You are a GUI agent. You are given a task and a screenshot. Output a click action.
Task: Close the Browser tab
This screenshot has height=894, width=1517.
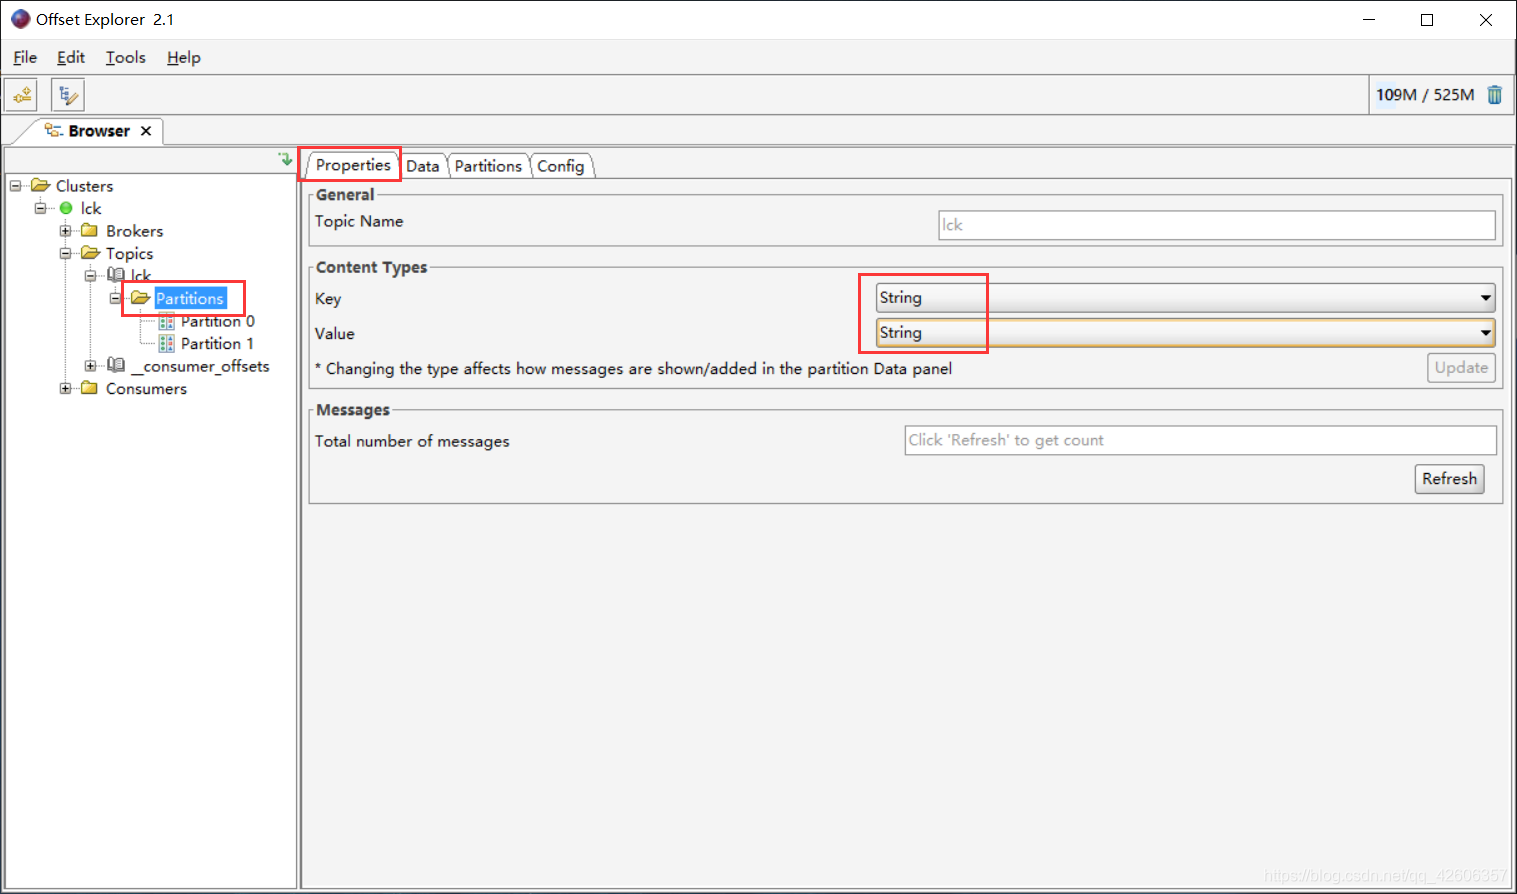pos(146,131)
